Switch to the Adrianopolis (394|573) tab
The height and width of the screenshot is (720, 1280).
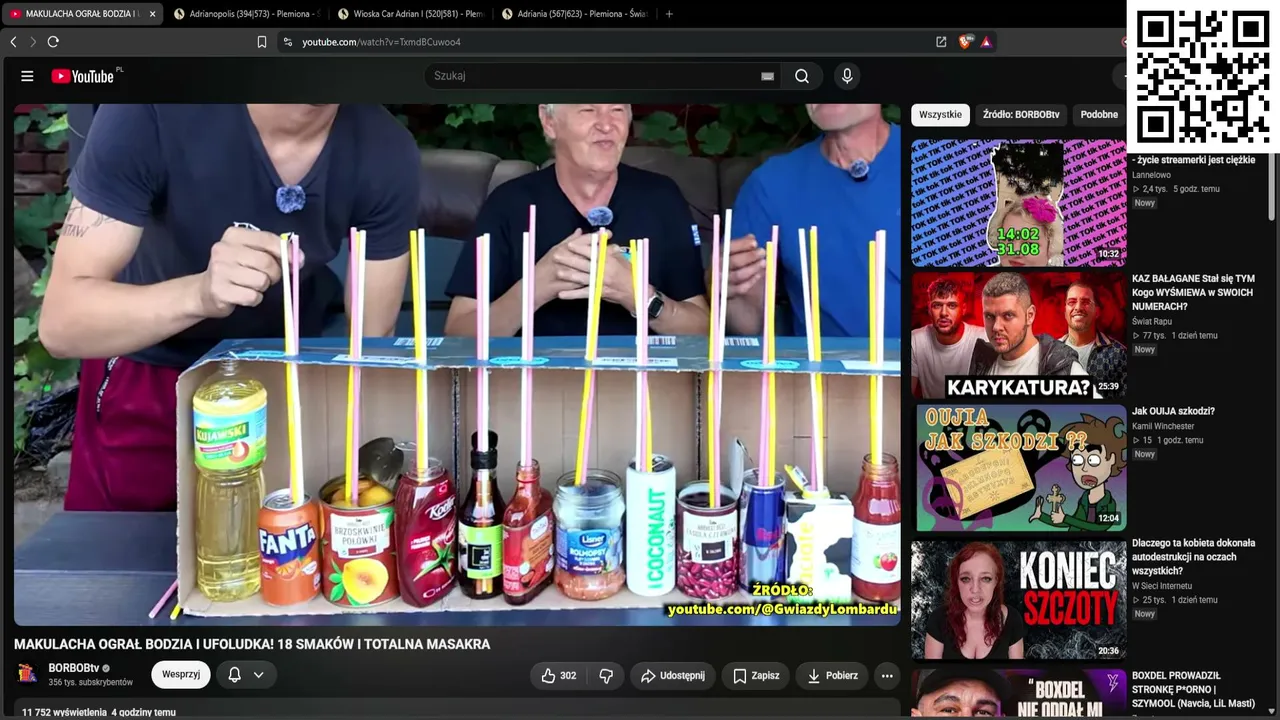(246, 14)
